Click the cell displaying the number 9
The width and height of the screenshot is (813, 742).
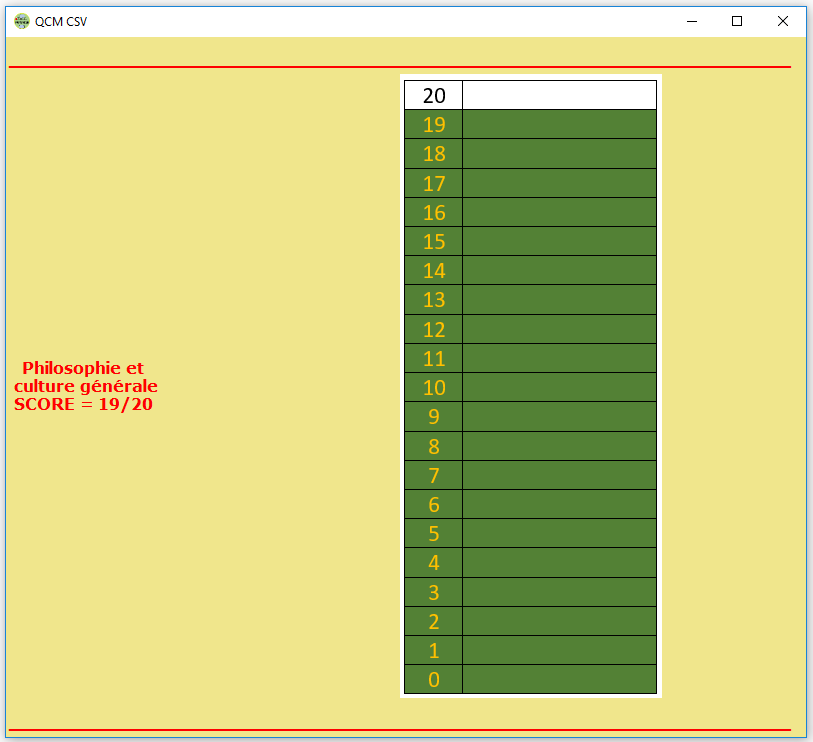(432, 416)
